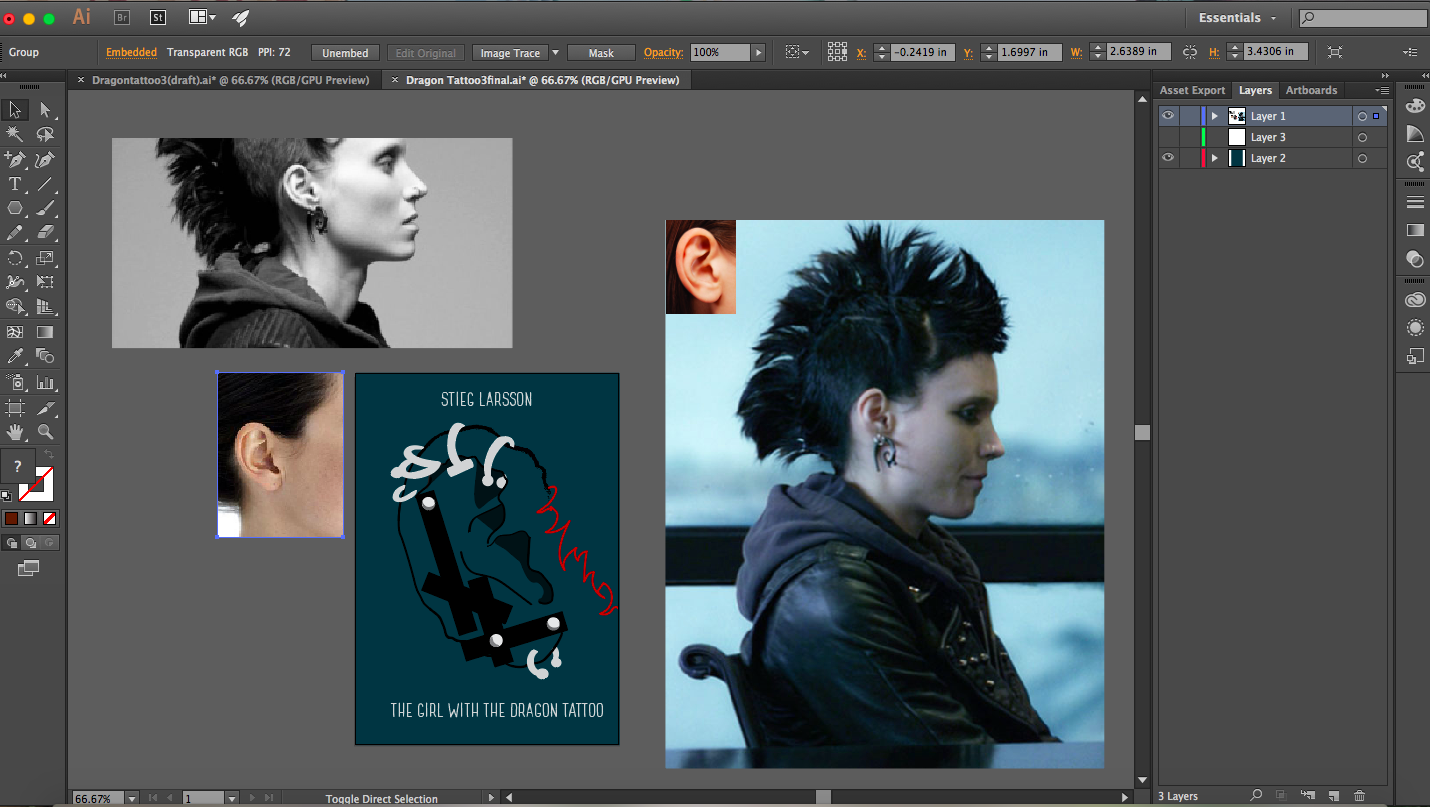This screenshot has width=1430, height=807.
Task: Open the Layers panel flyout menu
Action: pos(1380,91)
